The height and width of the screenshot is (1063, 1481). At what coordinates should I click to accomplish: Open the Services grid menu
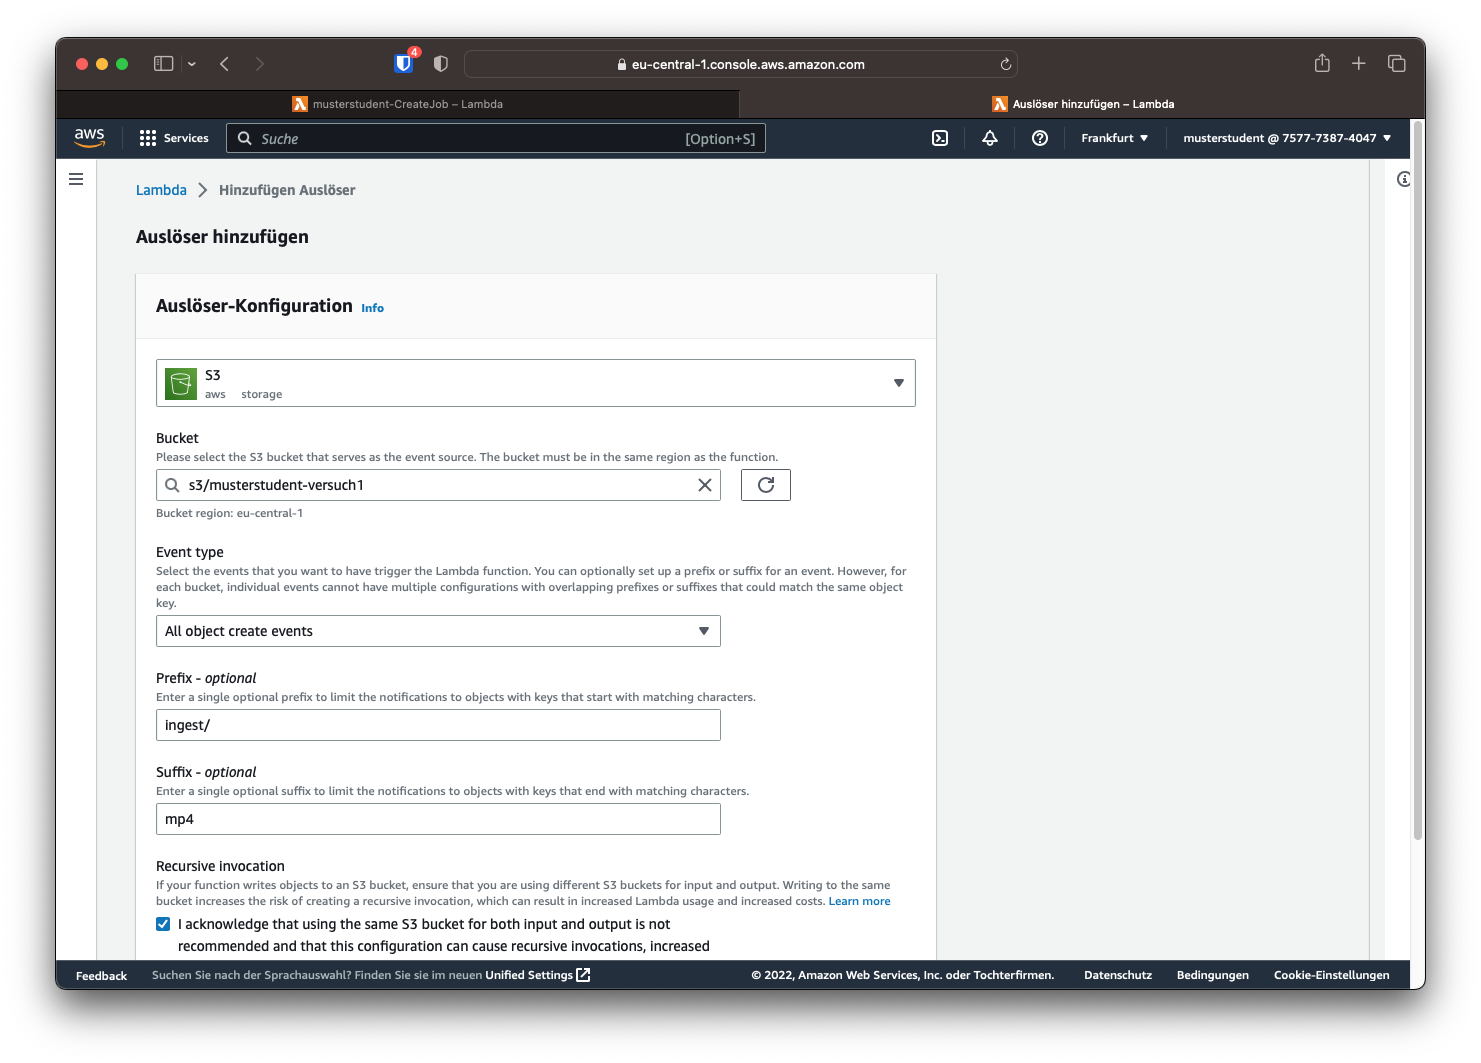tap(148, 138)
